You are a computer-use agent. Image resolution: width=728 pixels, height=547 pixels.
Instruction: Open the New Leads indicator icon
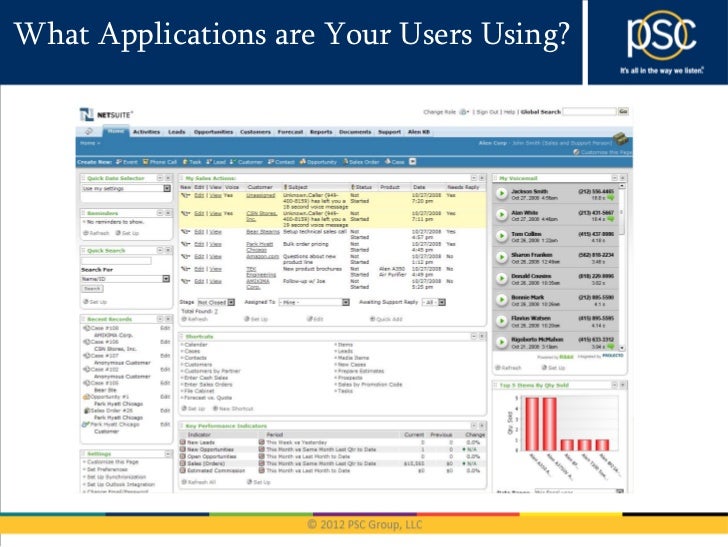coord(182,443)
